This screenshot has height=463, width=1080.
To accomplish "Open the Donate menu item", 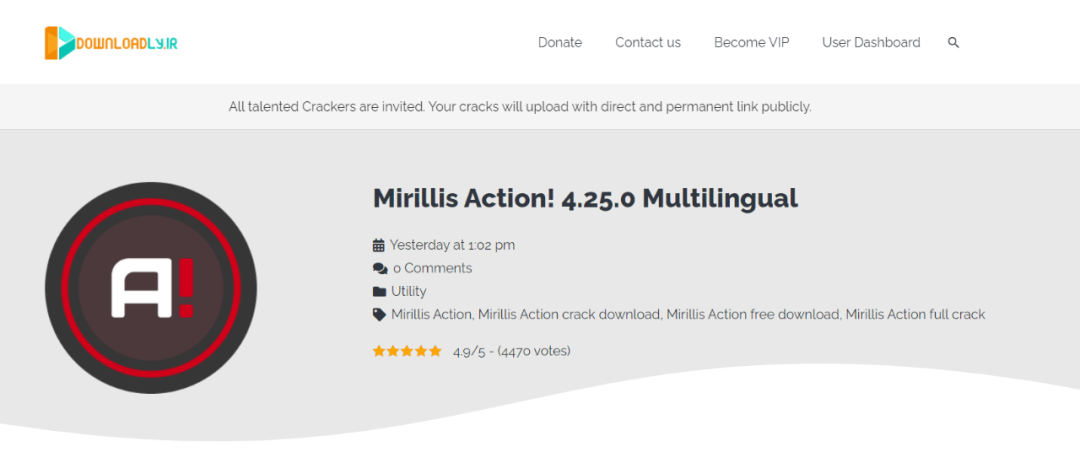I will point(560,43).
